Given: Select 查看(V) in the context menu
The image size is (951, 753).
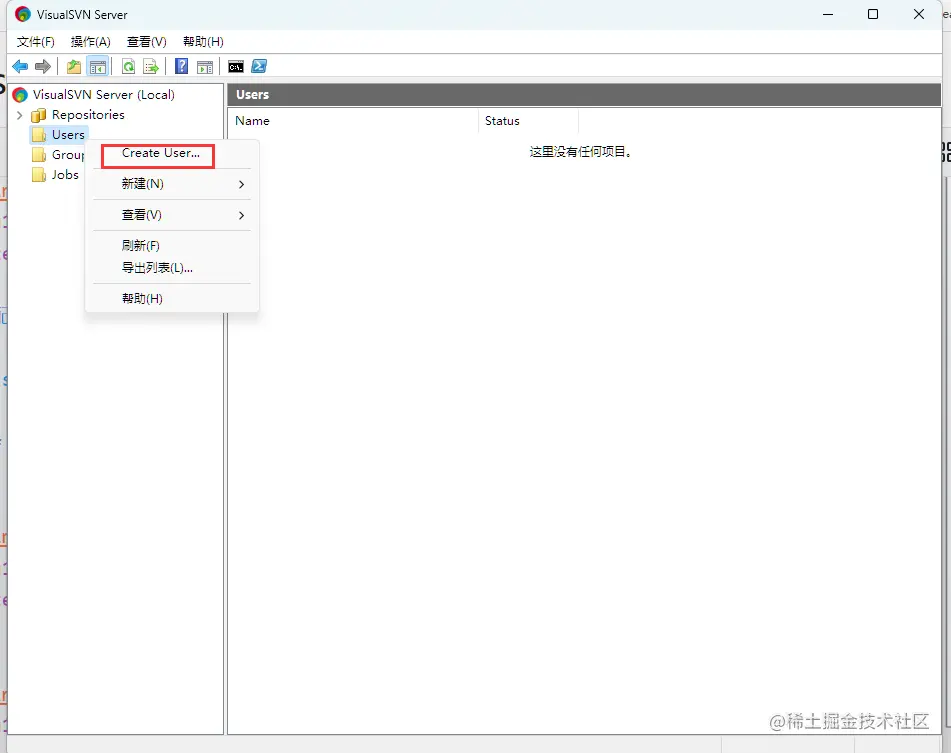Looking at the screenshot, I should point(172,215).
